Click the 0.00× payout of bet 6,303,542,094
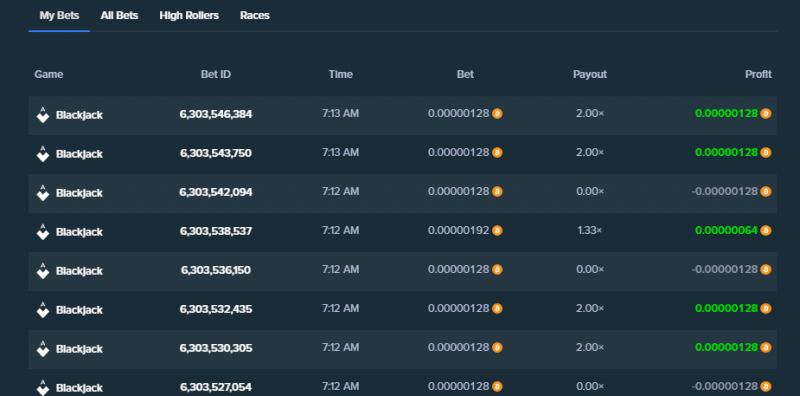 (x=590, y=191)
